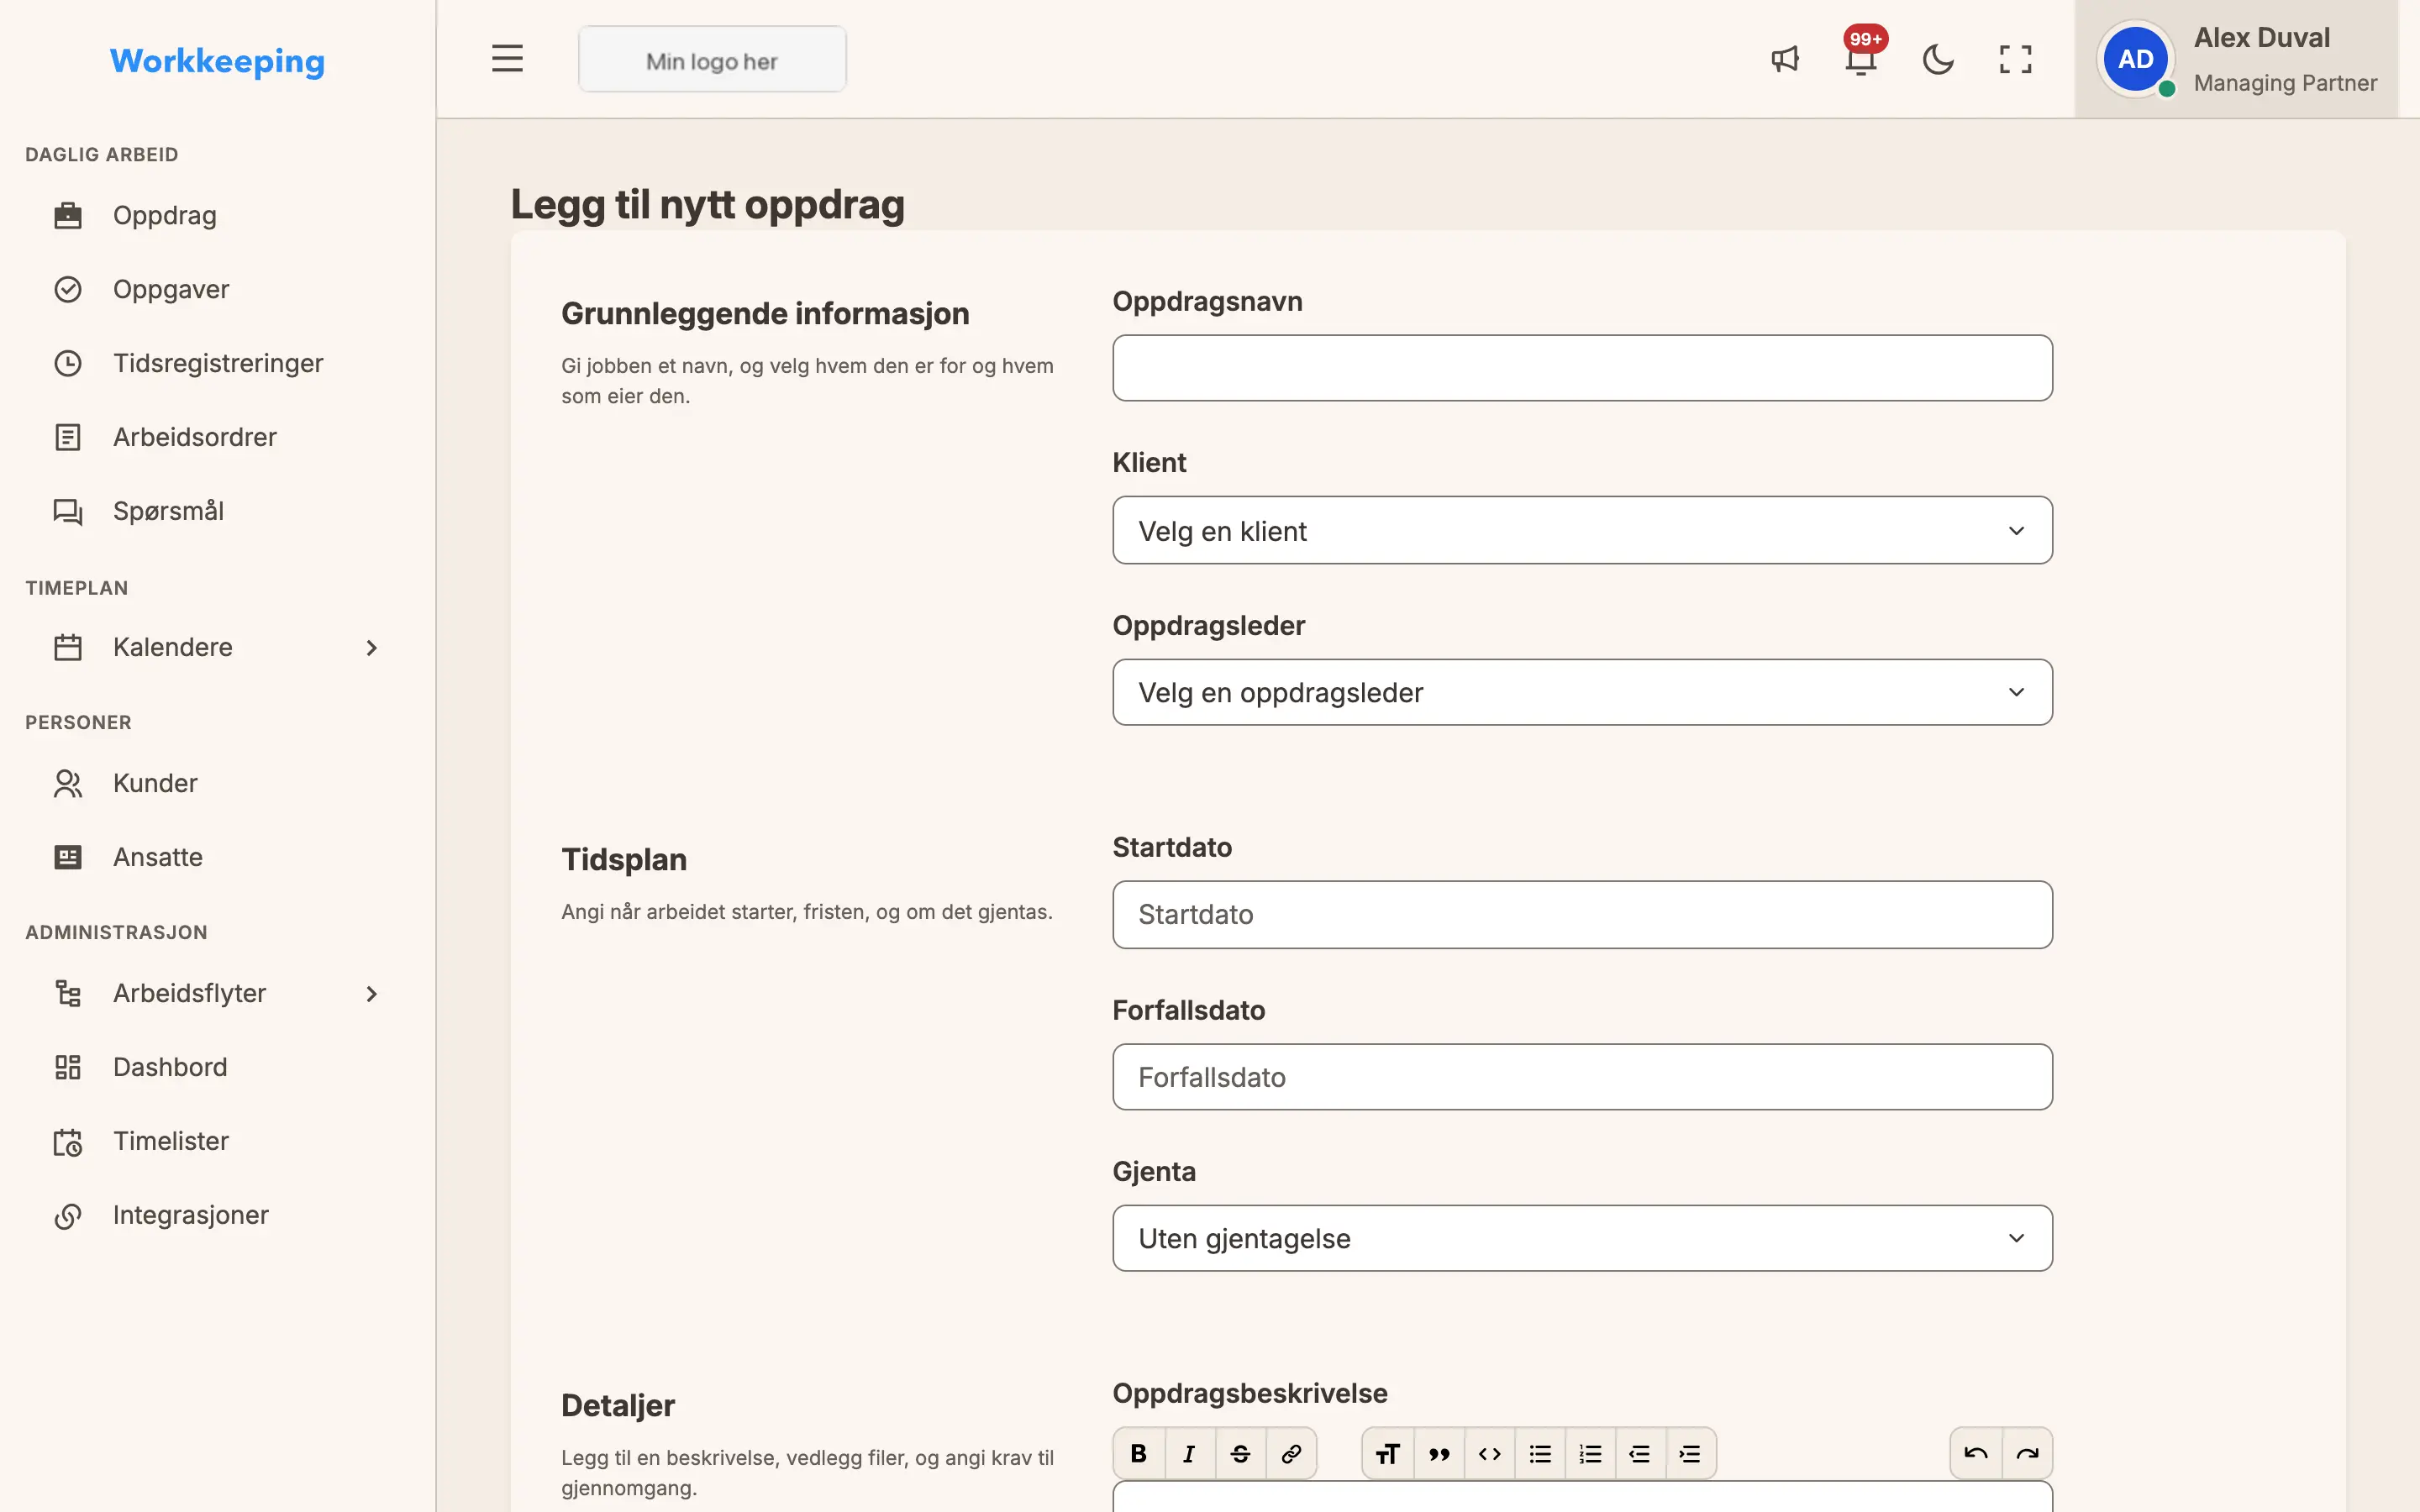Expand the Kalendere submenu
The width and height of the screenshot is (2420, 1512).
218,647
